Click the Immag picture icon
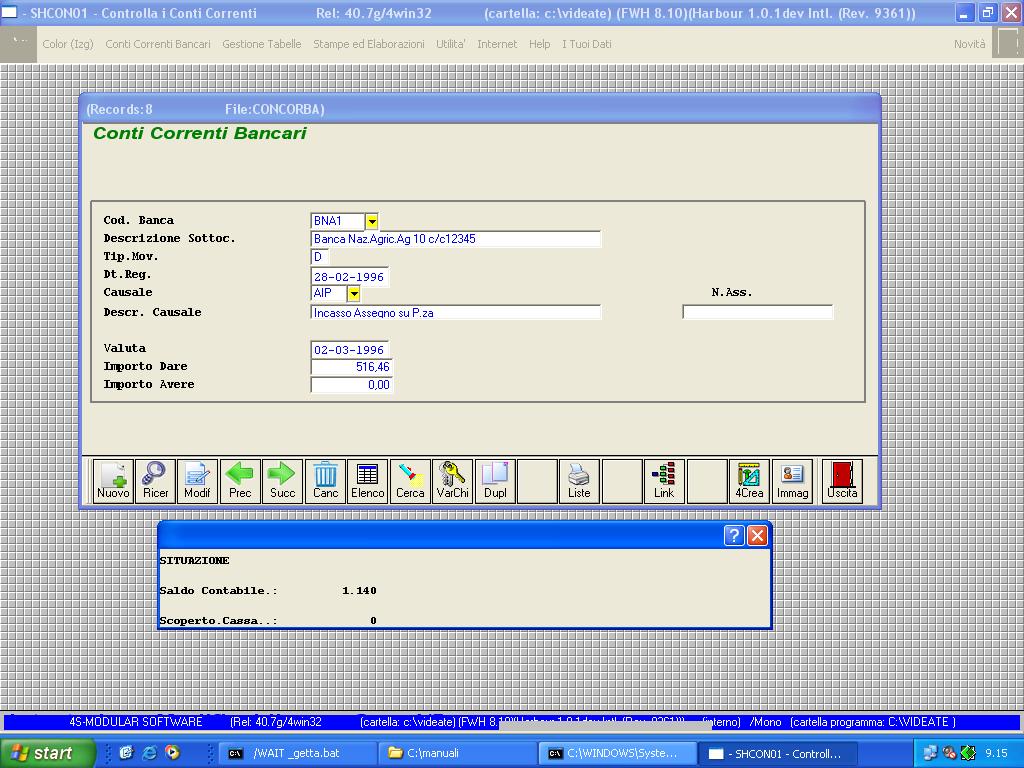Viewport: 1024px width, 768px height. click(x=792, y=481)
